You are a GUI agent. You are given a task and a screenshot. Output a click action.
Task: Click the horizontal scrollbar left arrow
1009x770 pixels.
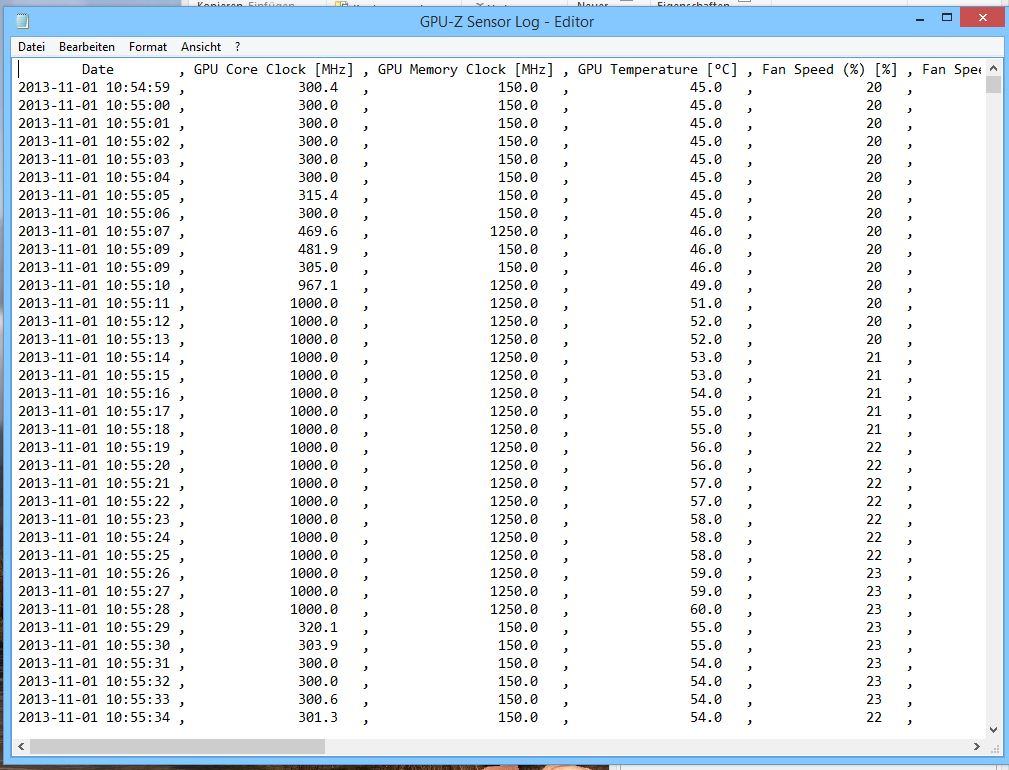click(21, 746)
